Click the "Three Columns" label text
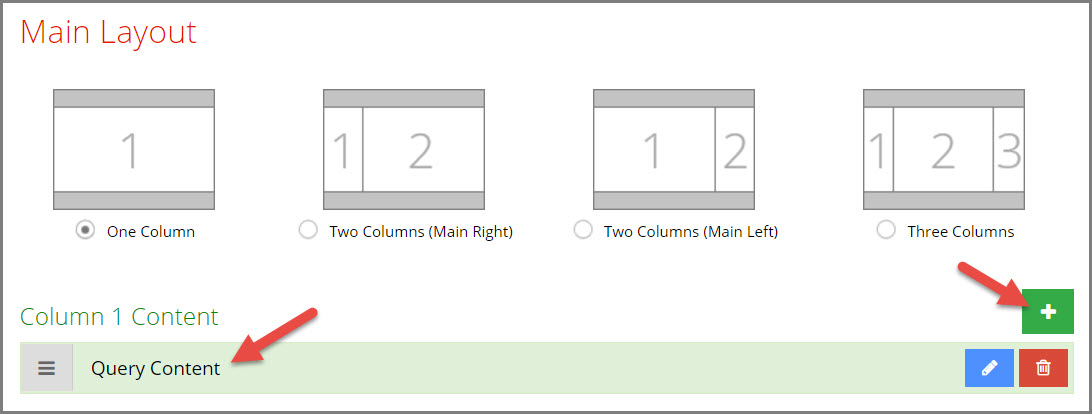1092x414 pixels. [x=961, y=232]
